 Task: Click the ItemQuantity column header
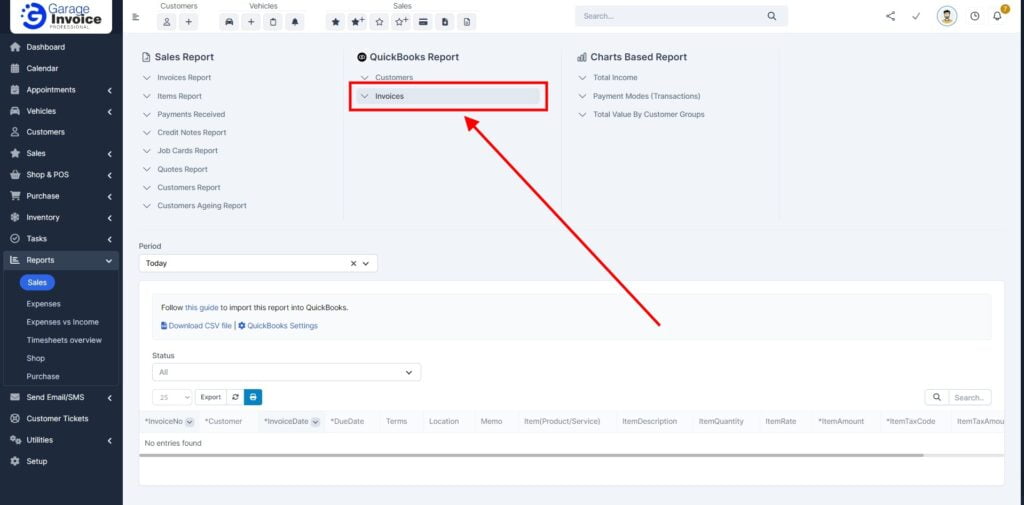tap(721, 422)
